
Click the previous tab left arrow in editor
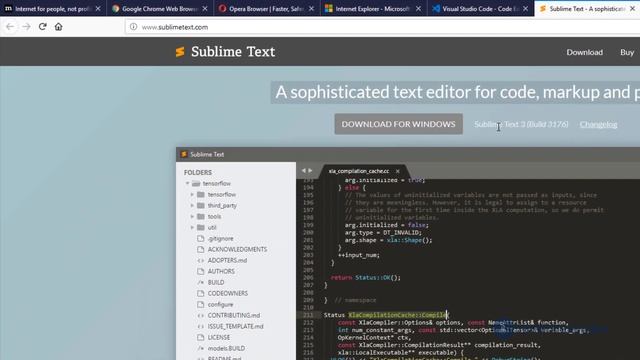303,171
